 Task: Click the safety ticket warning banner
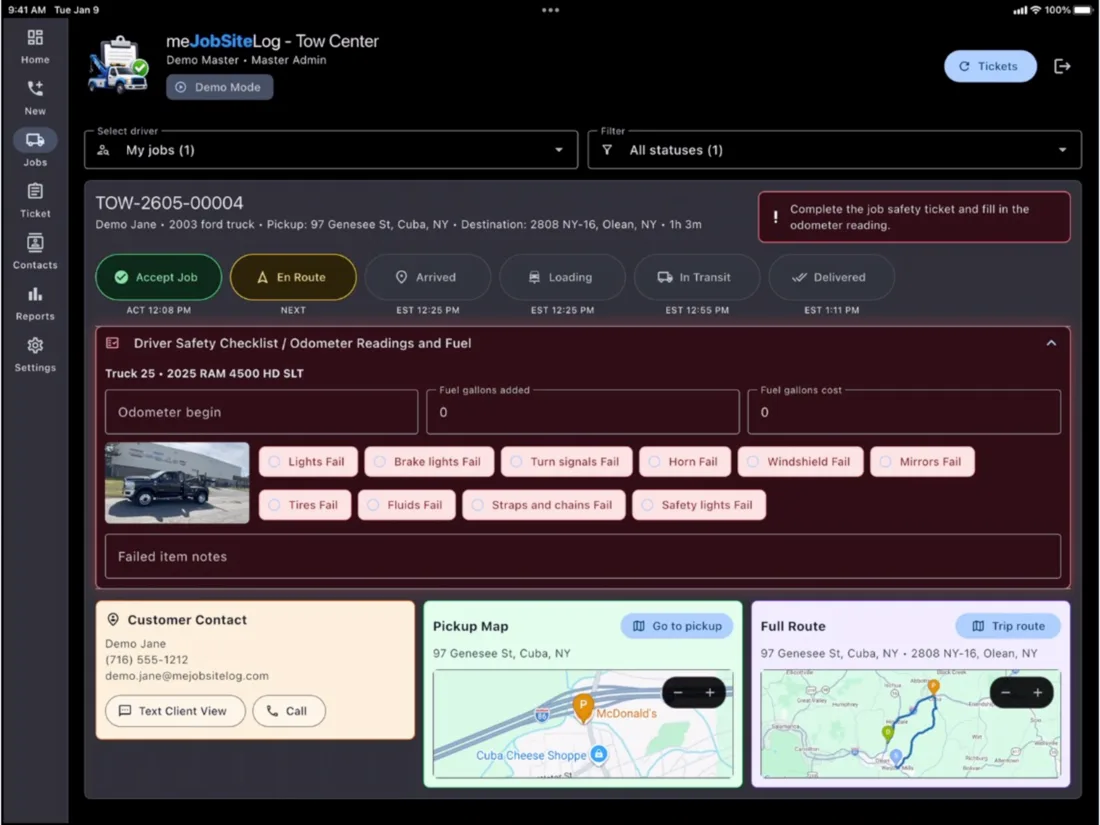pyautogui.click(x=914, y=217)
